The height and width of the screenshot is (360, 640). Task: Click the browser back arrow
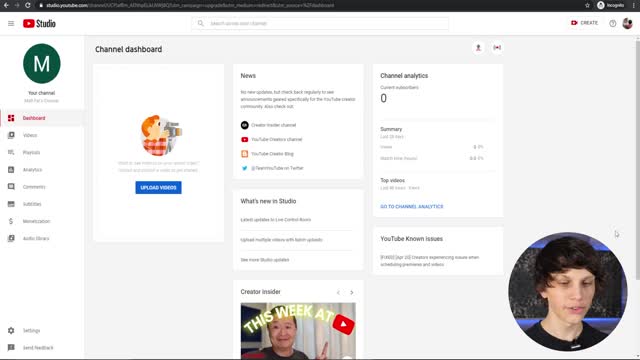point(6,5)
